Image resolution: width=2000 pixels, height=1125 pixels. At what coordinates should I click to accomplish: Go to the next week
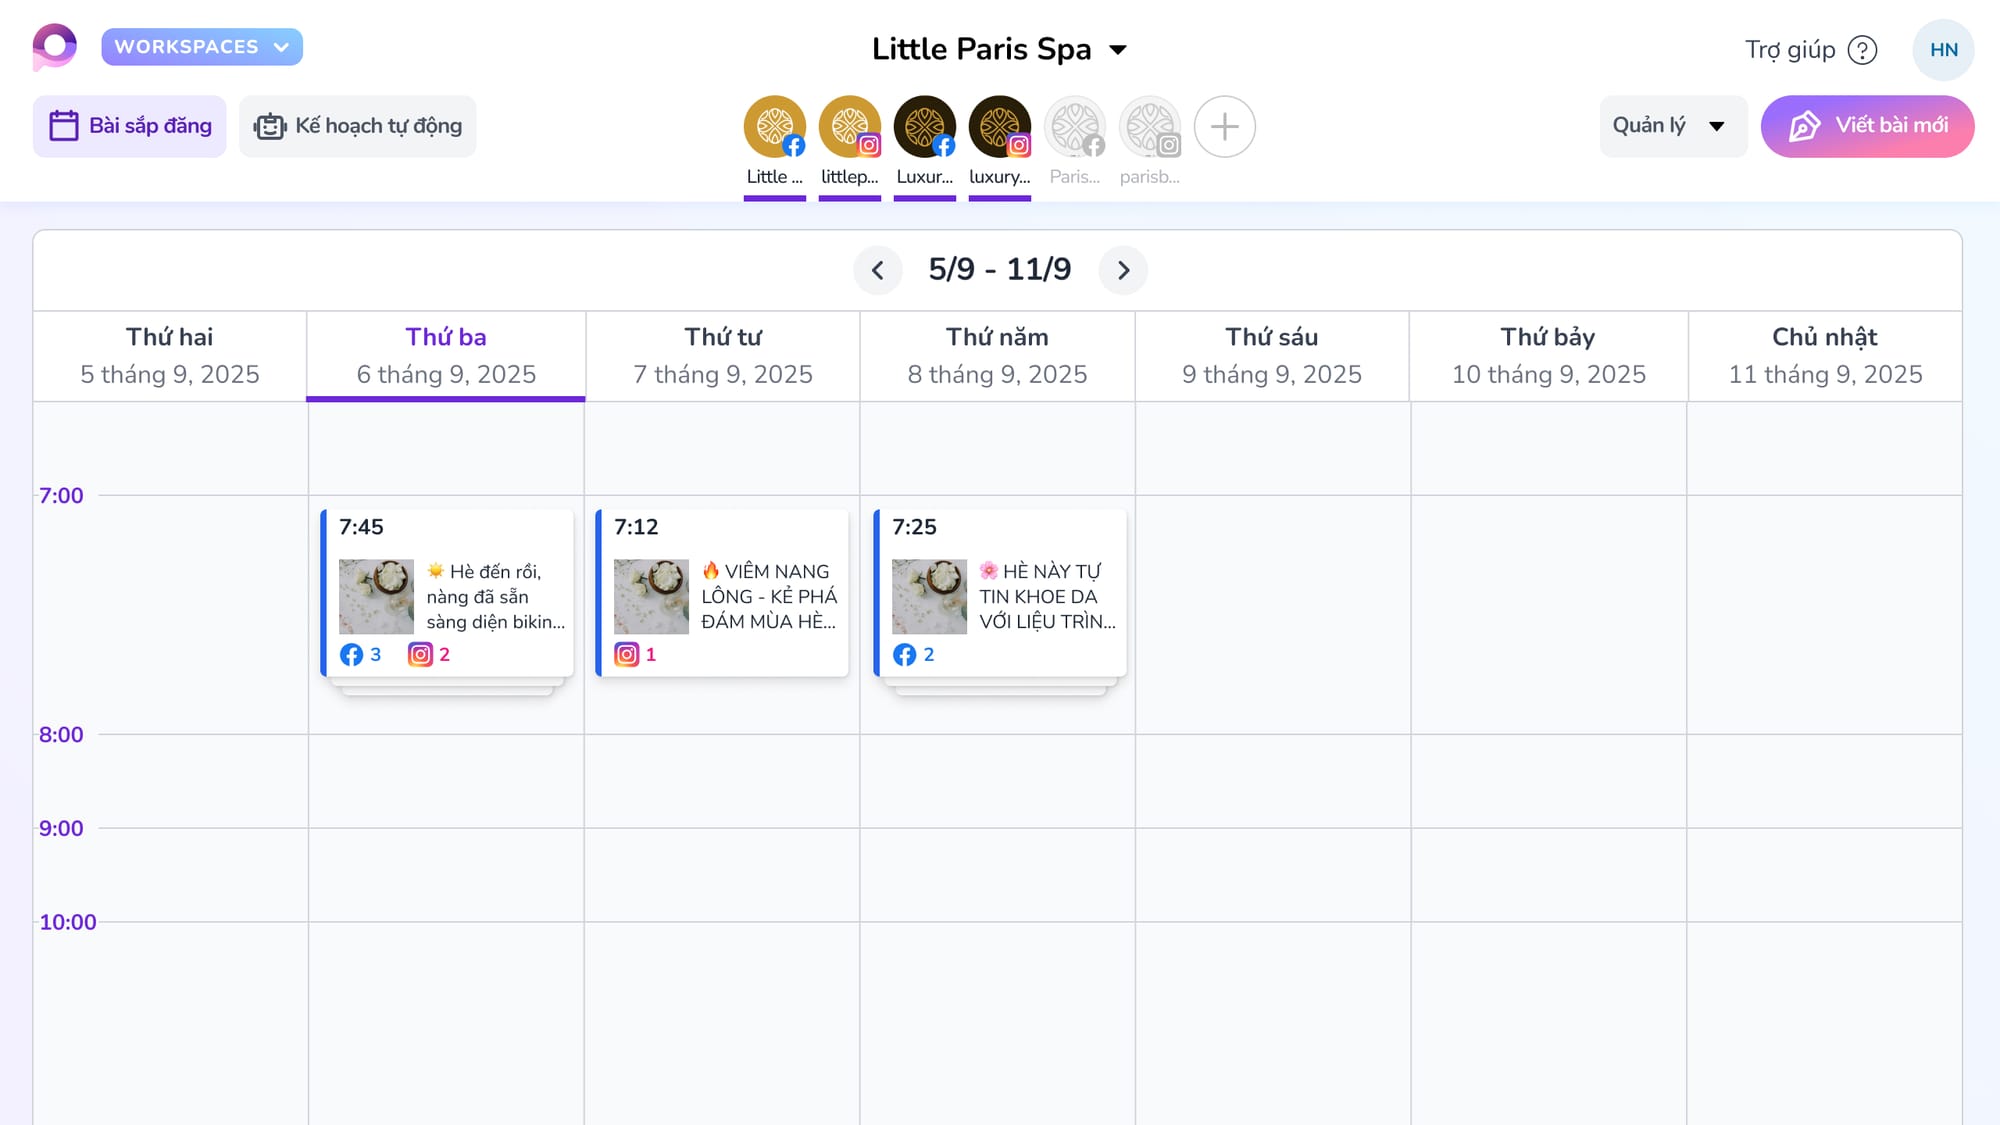point(1123,270)
